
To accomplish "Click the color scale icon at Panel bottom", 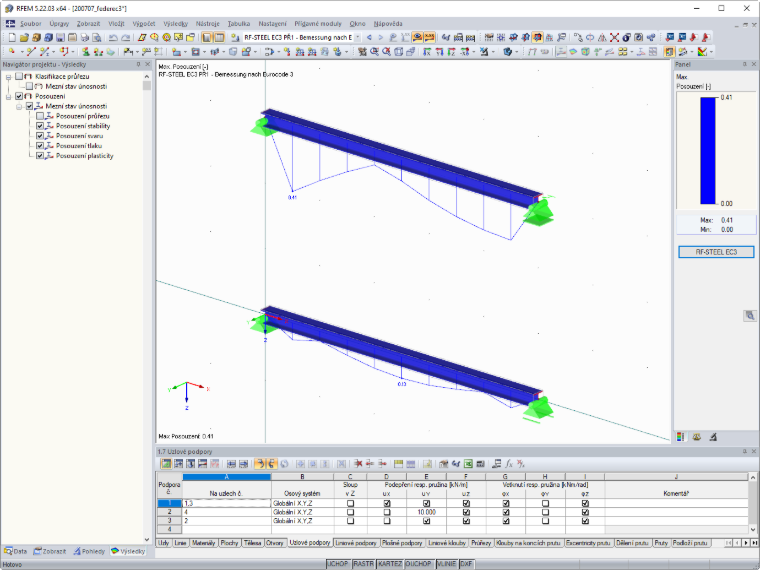I will [681, 437].
